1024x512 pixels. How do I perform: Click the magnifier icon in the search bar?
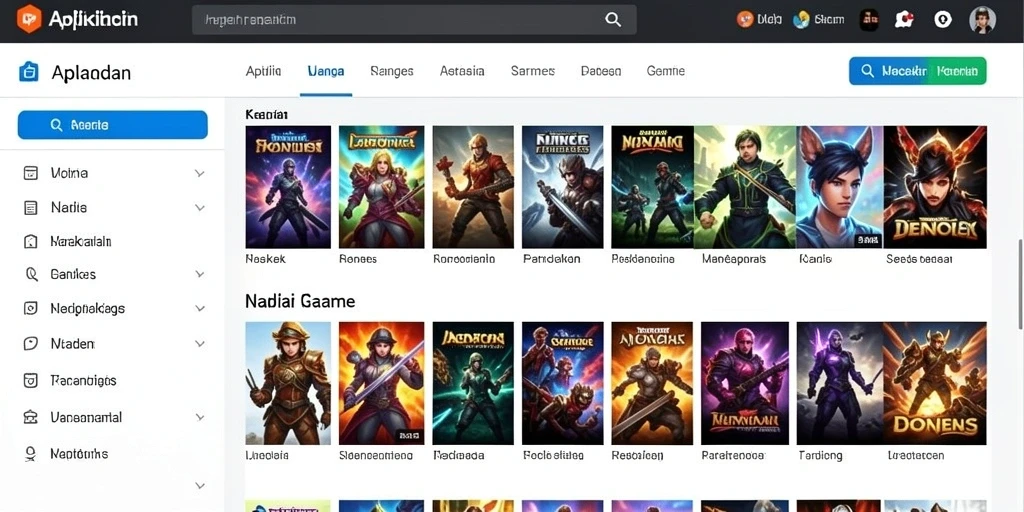[613, 20]
